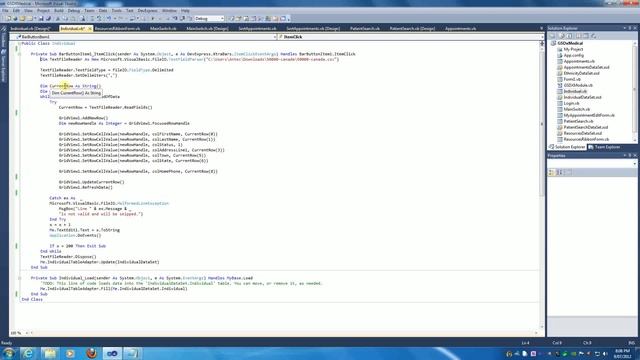Switch to the PatientSearch.vb [Design] tab
Image resolution: width=640 pixels, height=360 pixels.
pos(412,29)
